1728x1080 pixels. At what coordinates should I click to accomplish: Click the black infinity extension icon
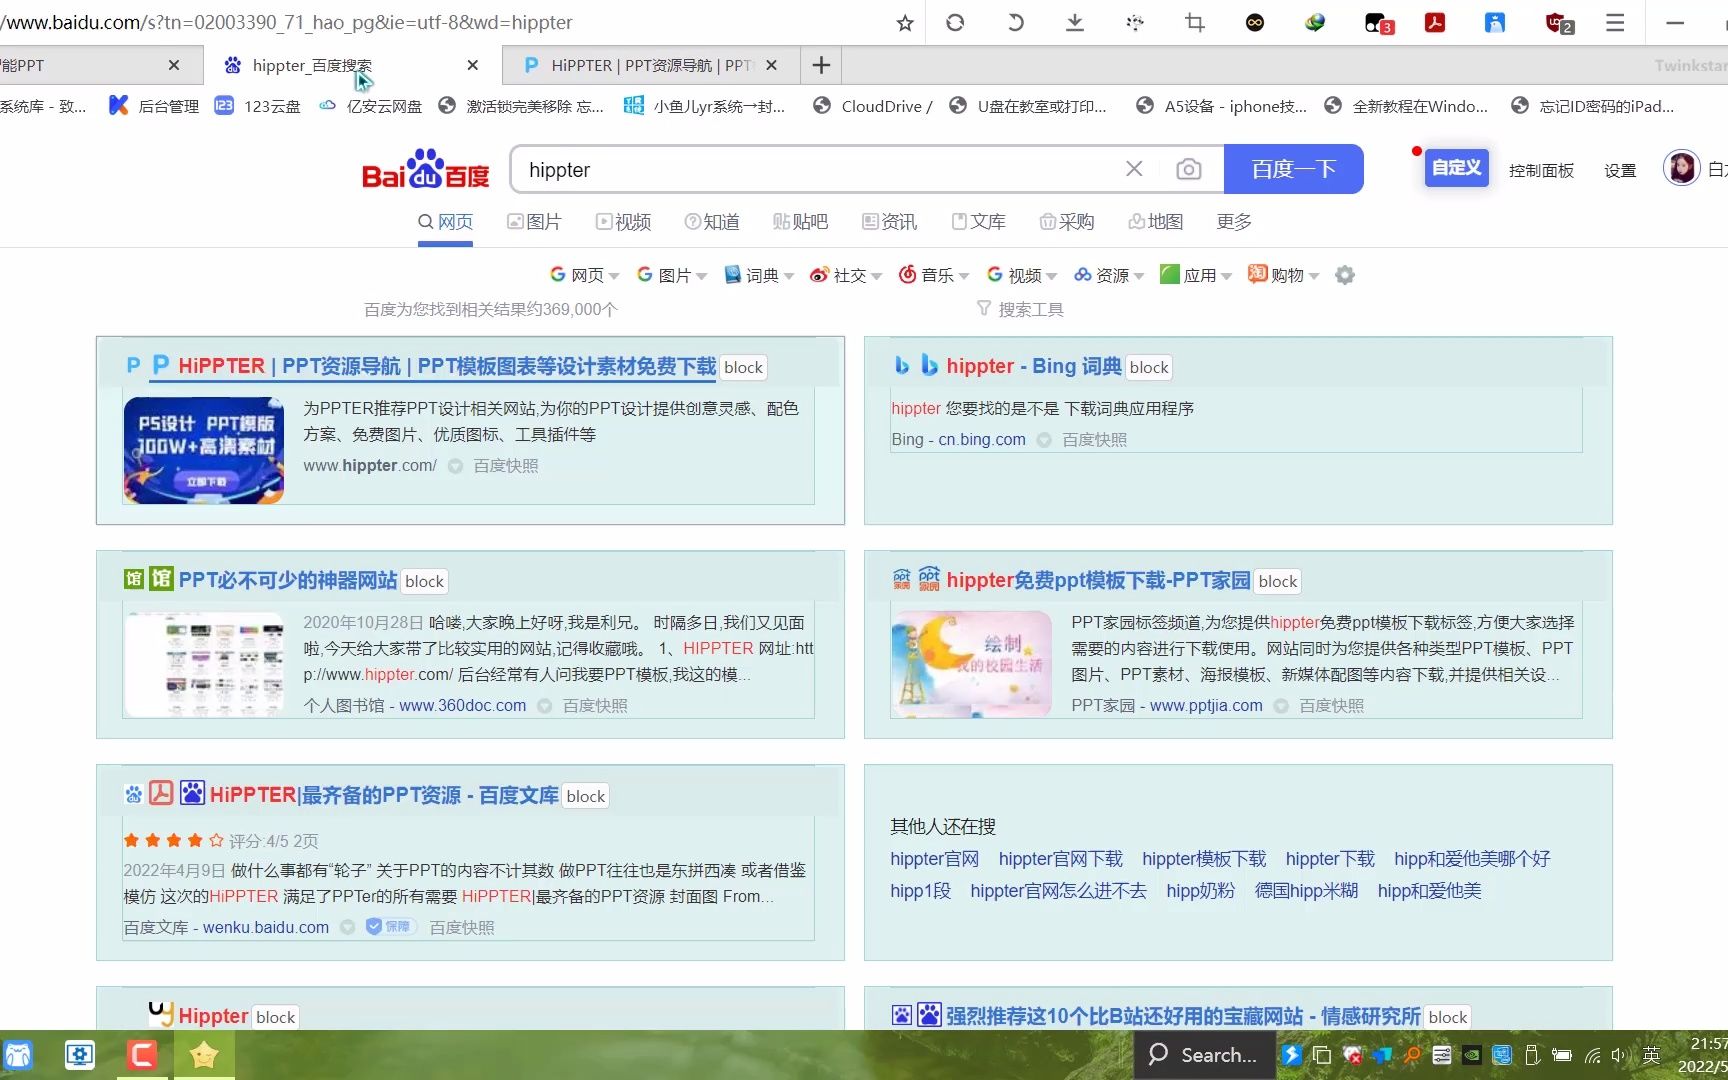[1255, 22]
